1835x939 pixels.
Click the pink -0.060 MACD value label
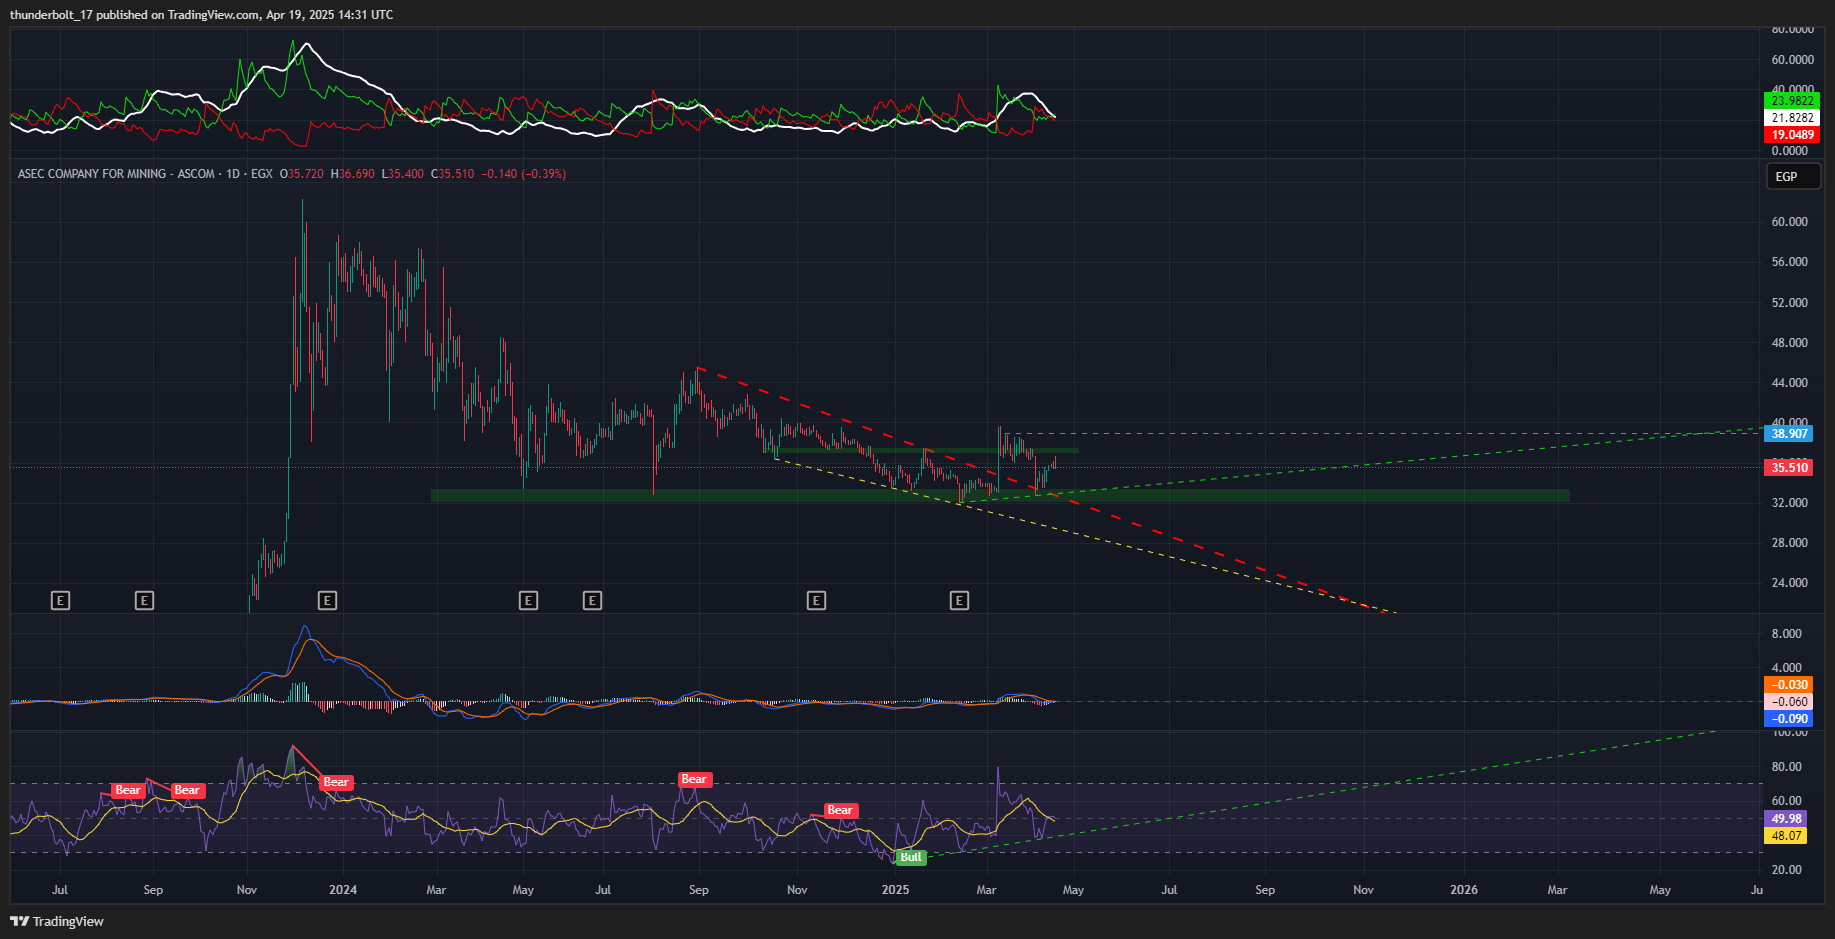(x=1789, y=702)
